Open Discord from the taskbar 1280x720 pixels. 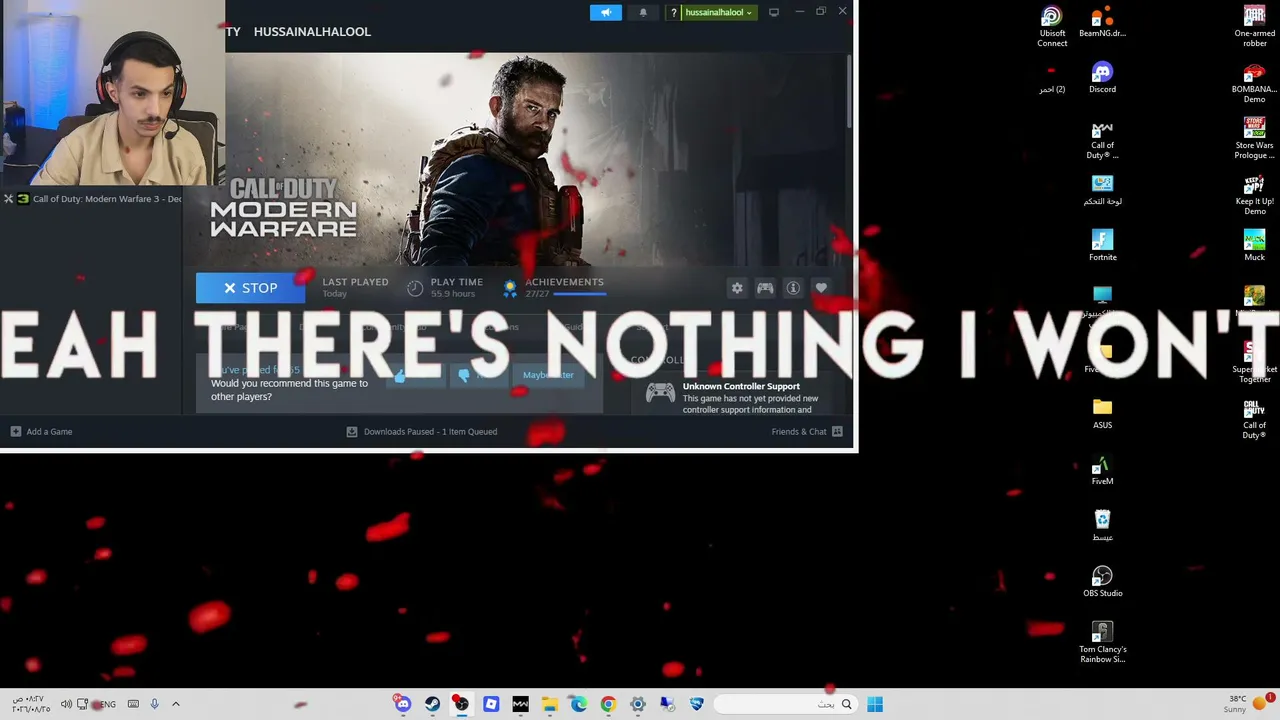403,704
